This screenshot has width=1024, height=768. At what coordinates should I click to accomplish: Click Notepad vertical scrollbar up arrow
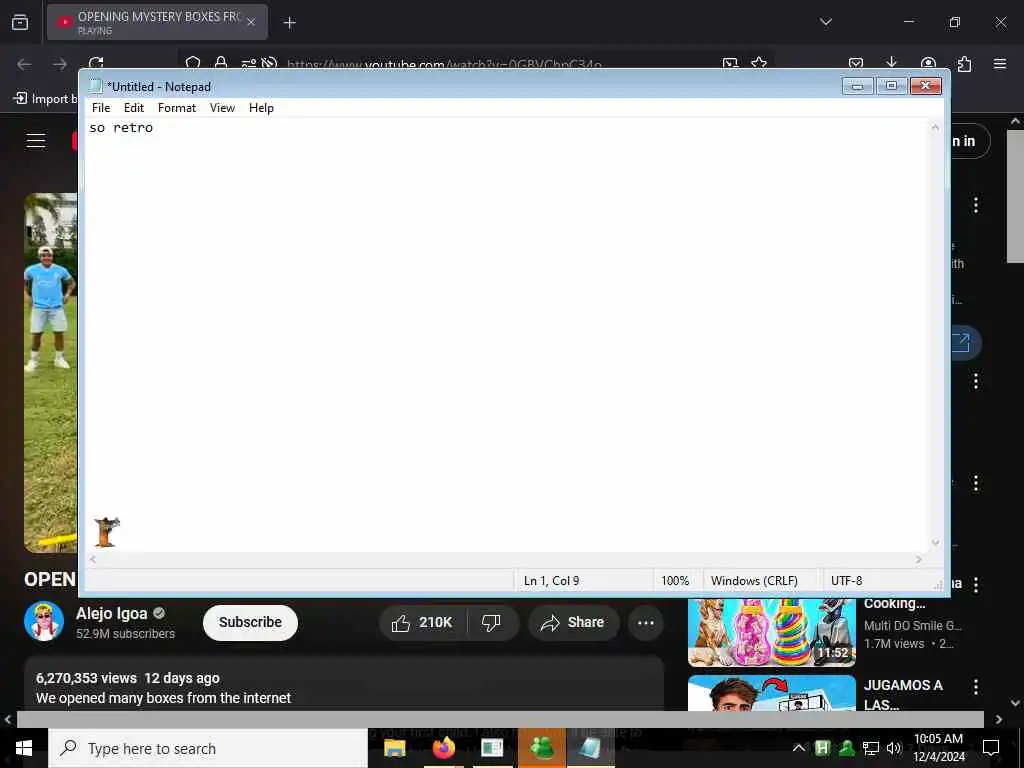(935, 127)
